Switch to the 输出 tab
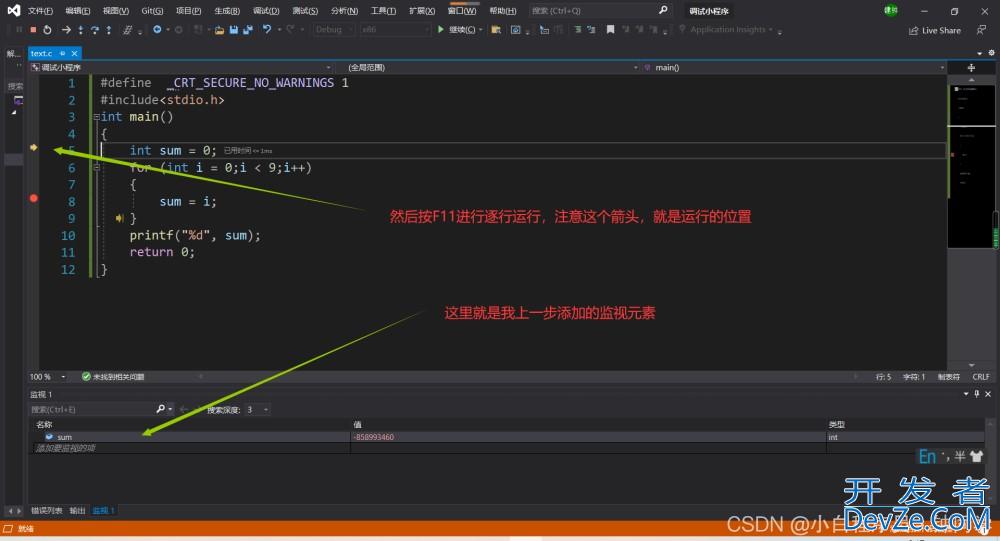The height and width of the screenshot is (541, 1000). (x=77, y=510)
